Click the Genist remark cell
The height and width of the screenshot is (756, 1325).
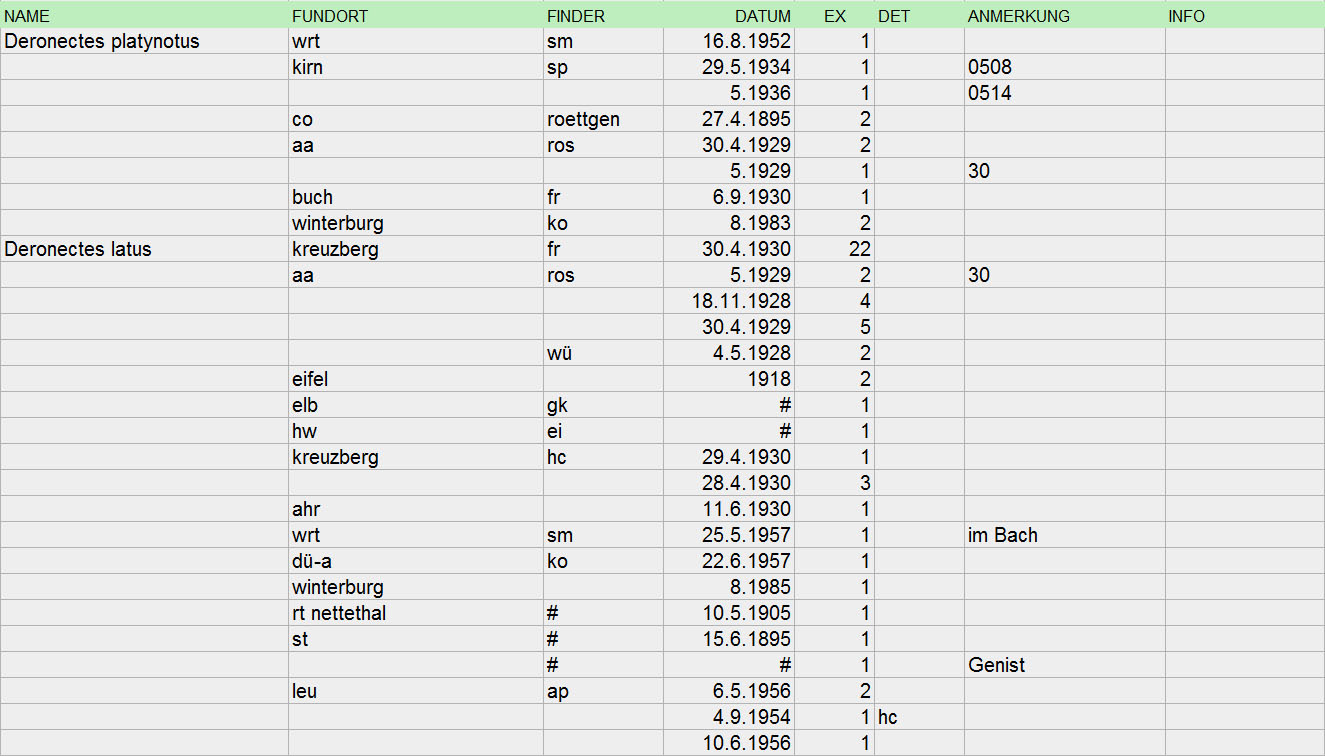[x=996, y=665]
